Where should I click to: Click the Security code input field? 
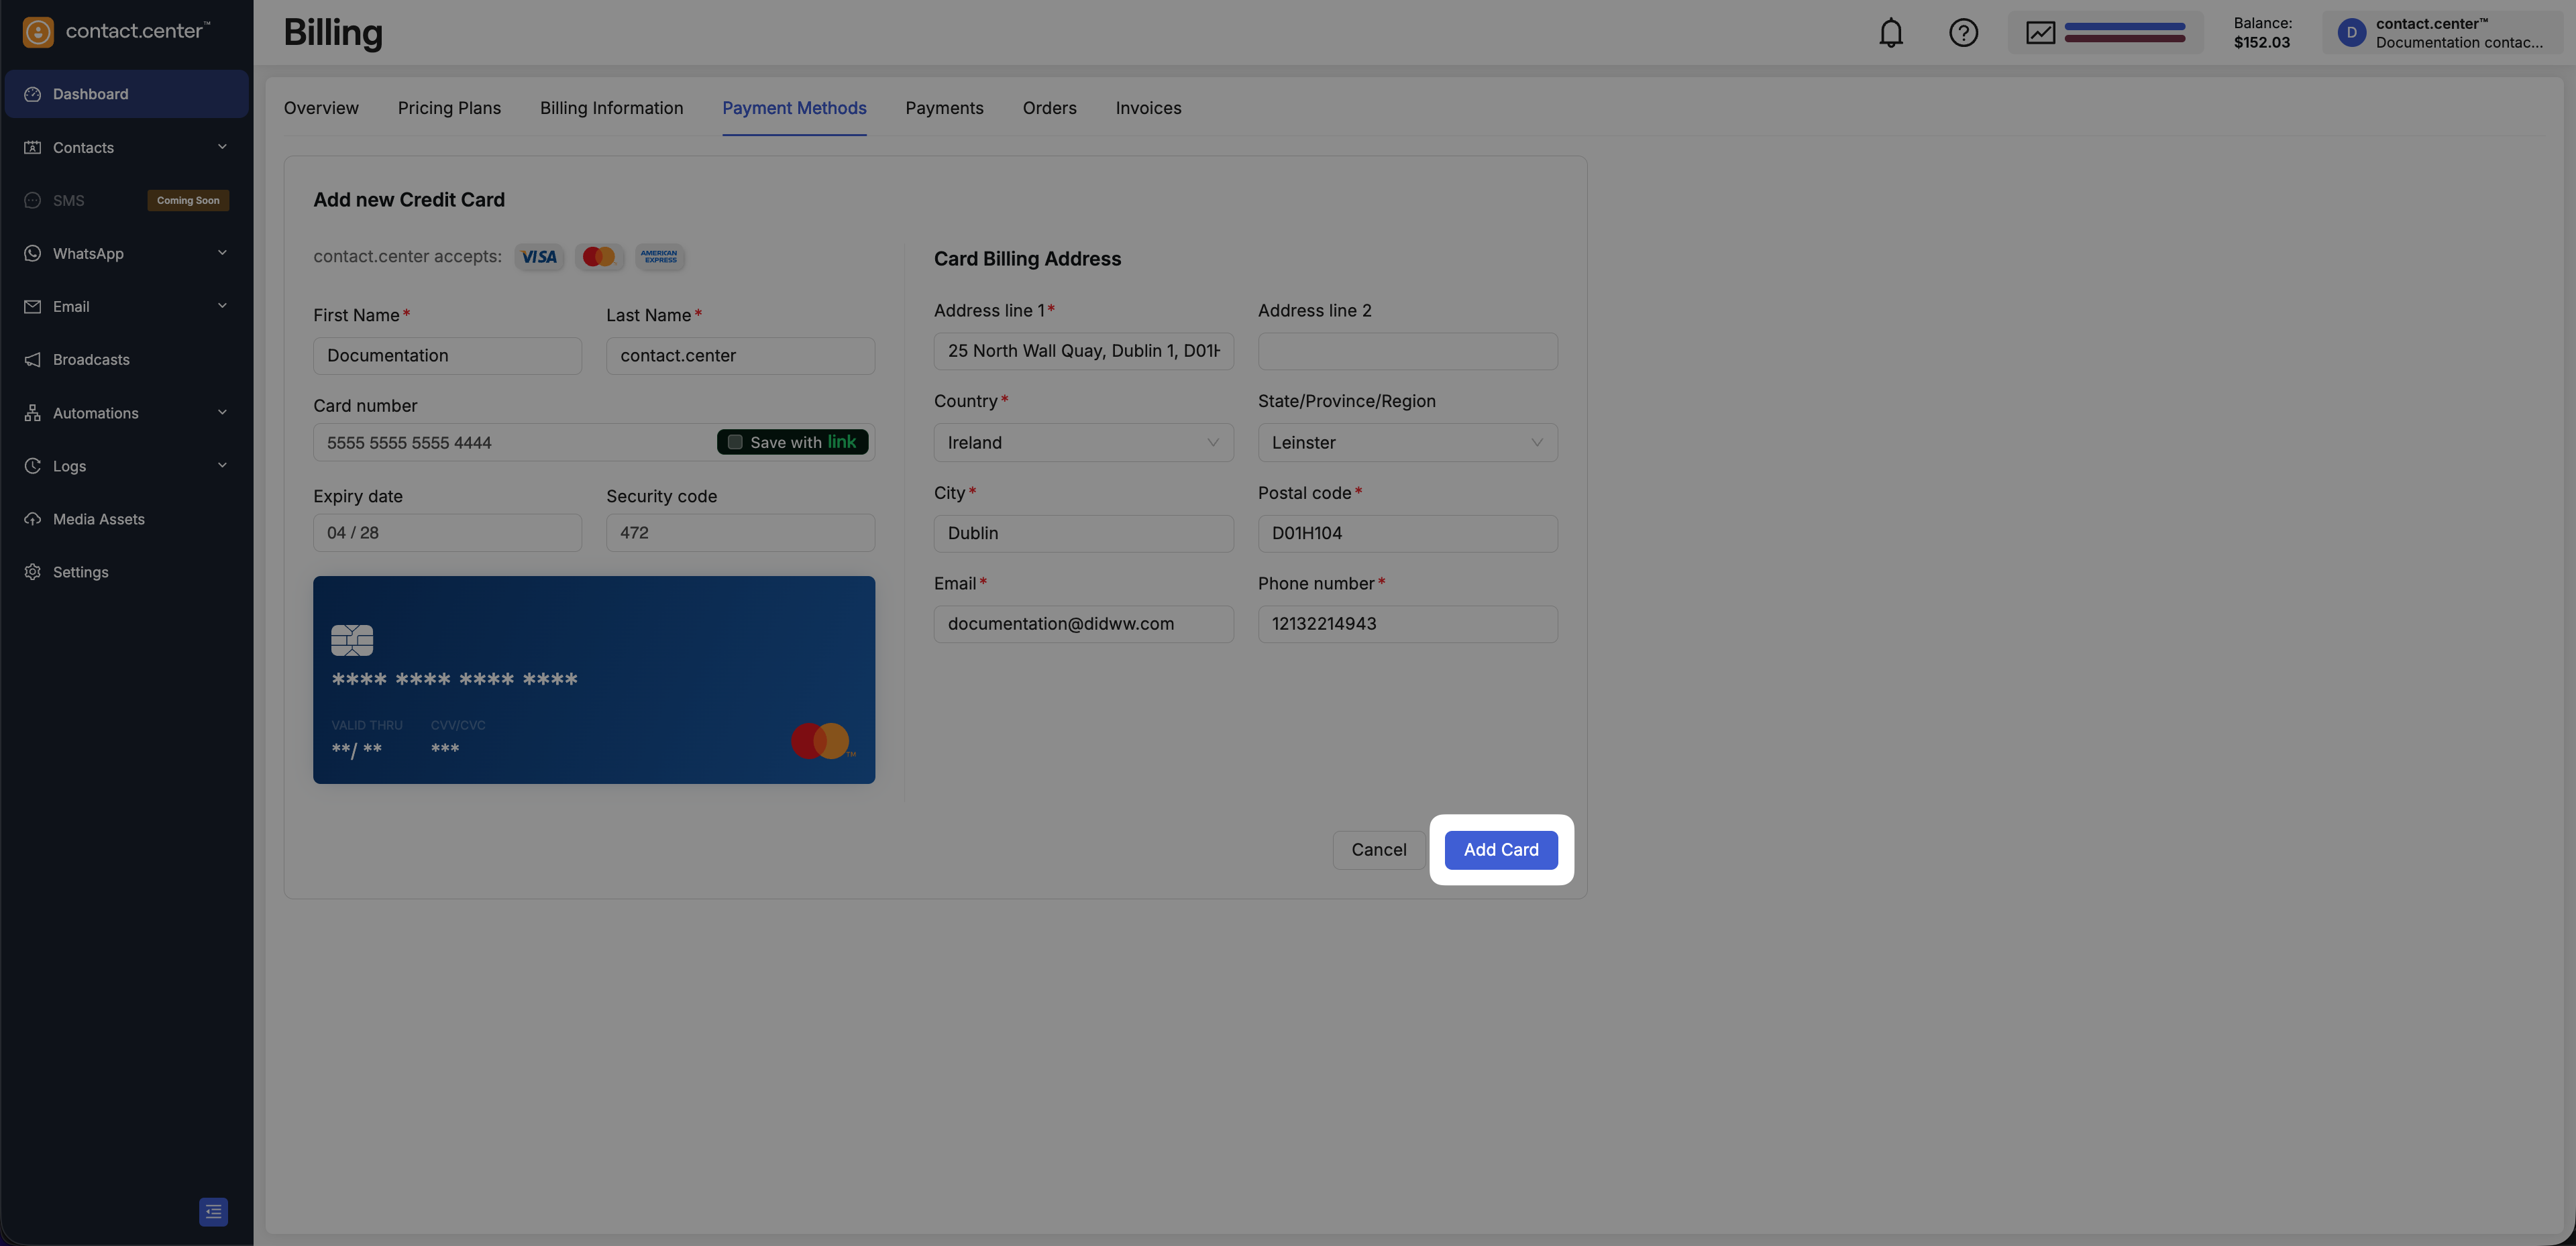tap(740, 533)
